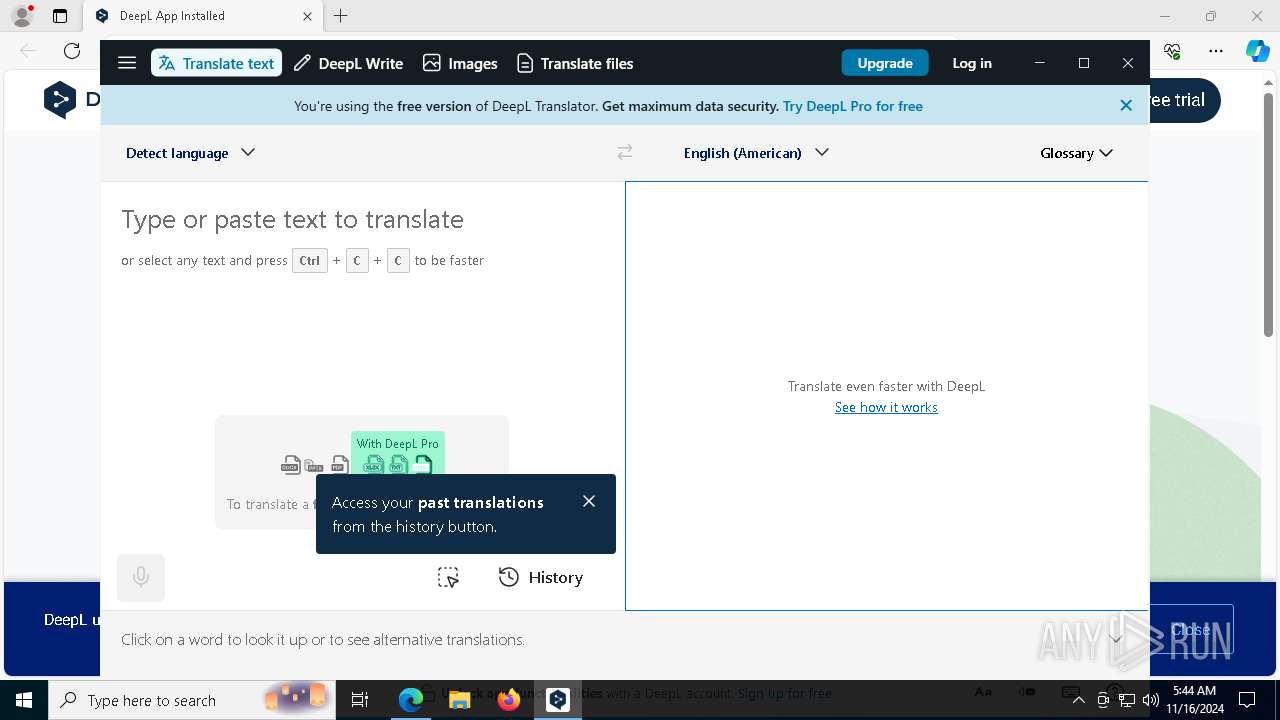Screen dimensions: 1280x720
Task: Open See how it works link
Action: tap(886, 407)
